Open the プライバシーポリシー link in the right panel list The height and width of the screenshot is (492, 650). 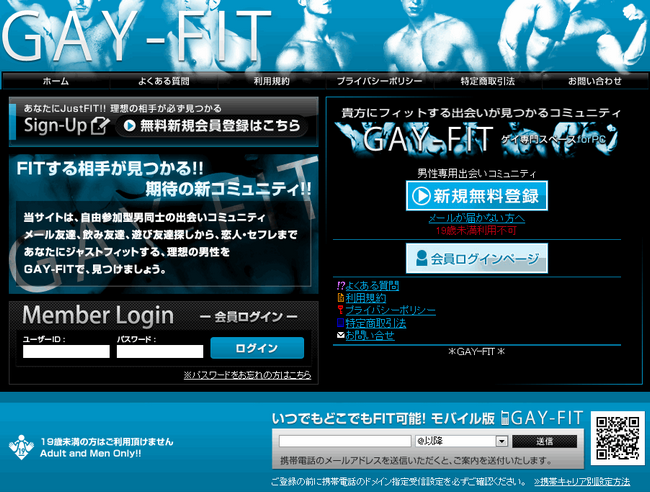pos(390,310)
